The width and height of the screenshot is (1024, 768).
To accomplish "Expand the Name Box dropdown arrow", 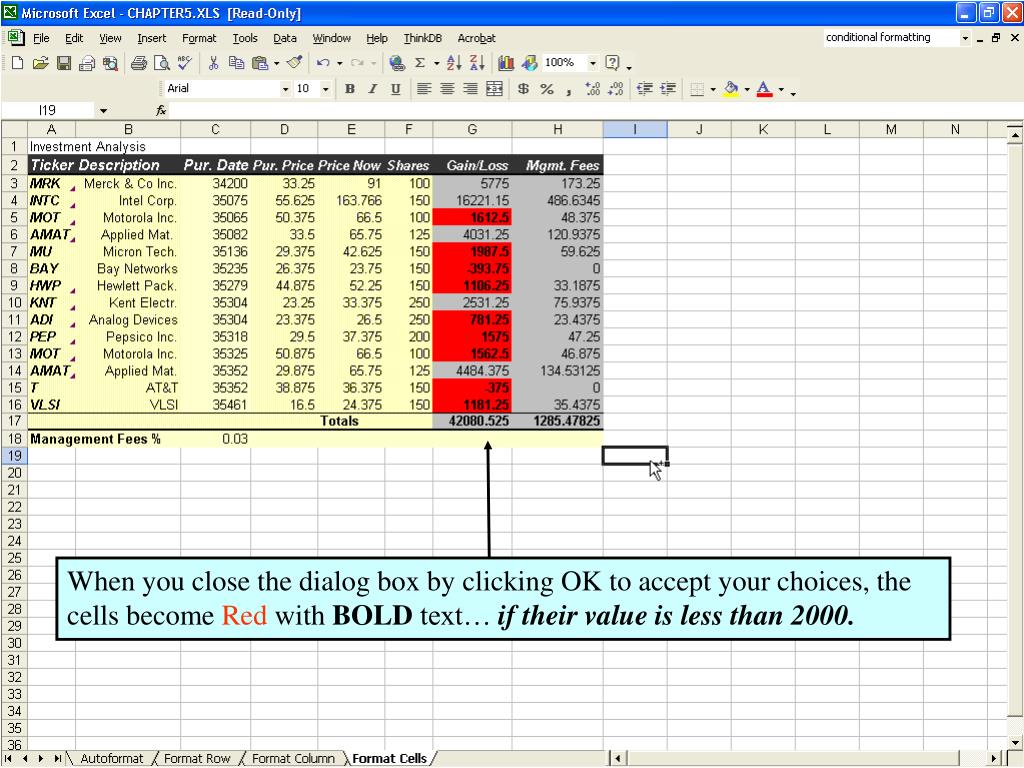I will pyautogui.click(x=103, y=110).
